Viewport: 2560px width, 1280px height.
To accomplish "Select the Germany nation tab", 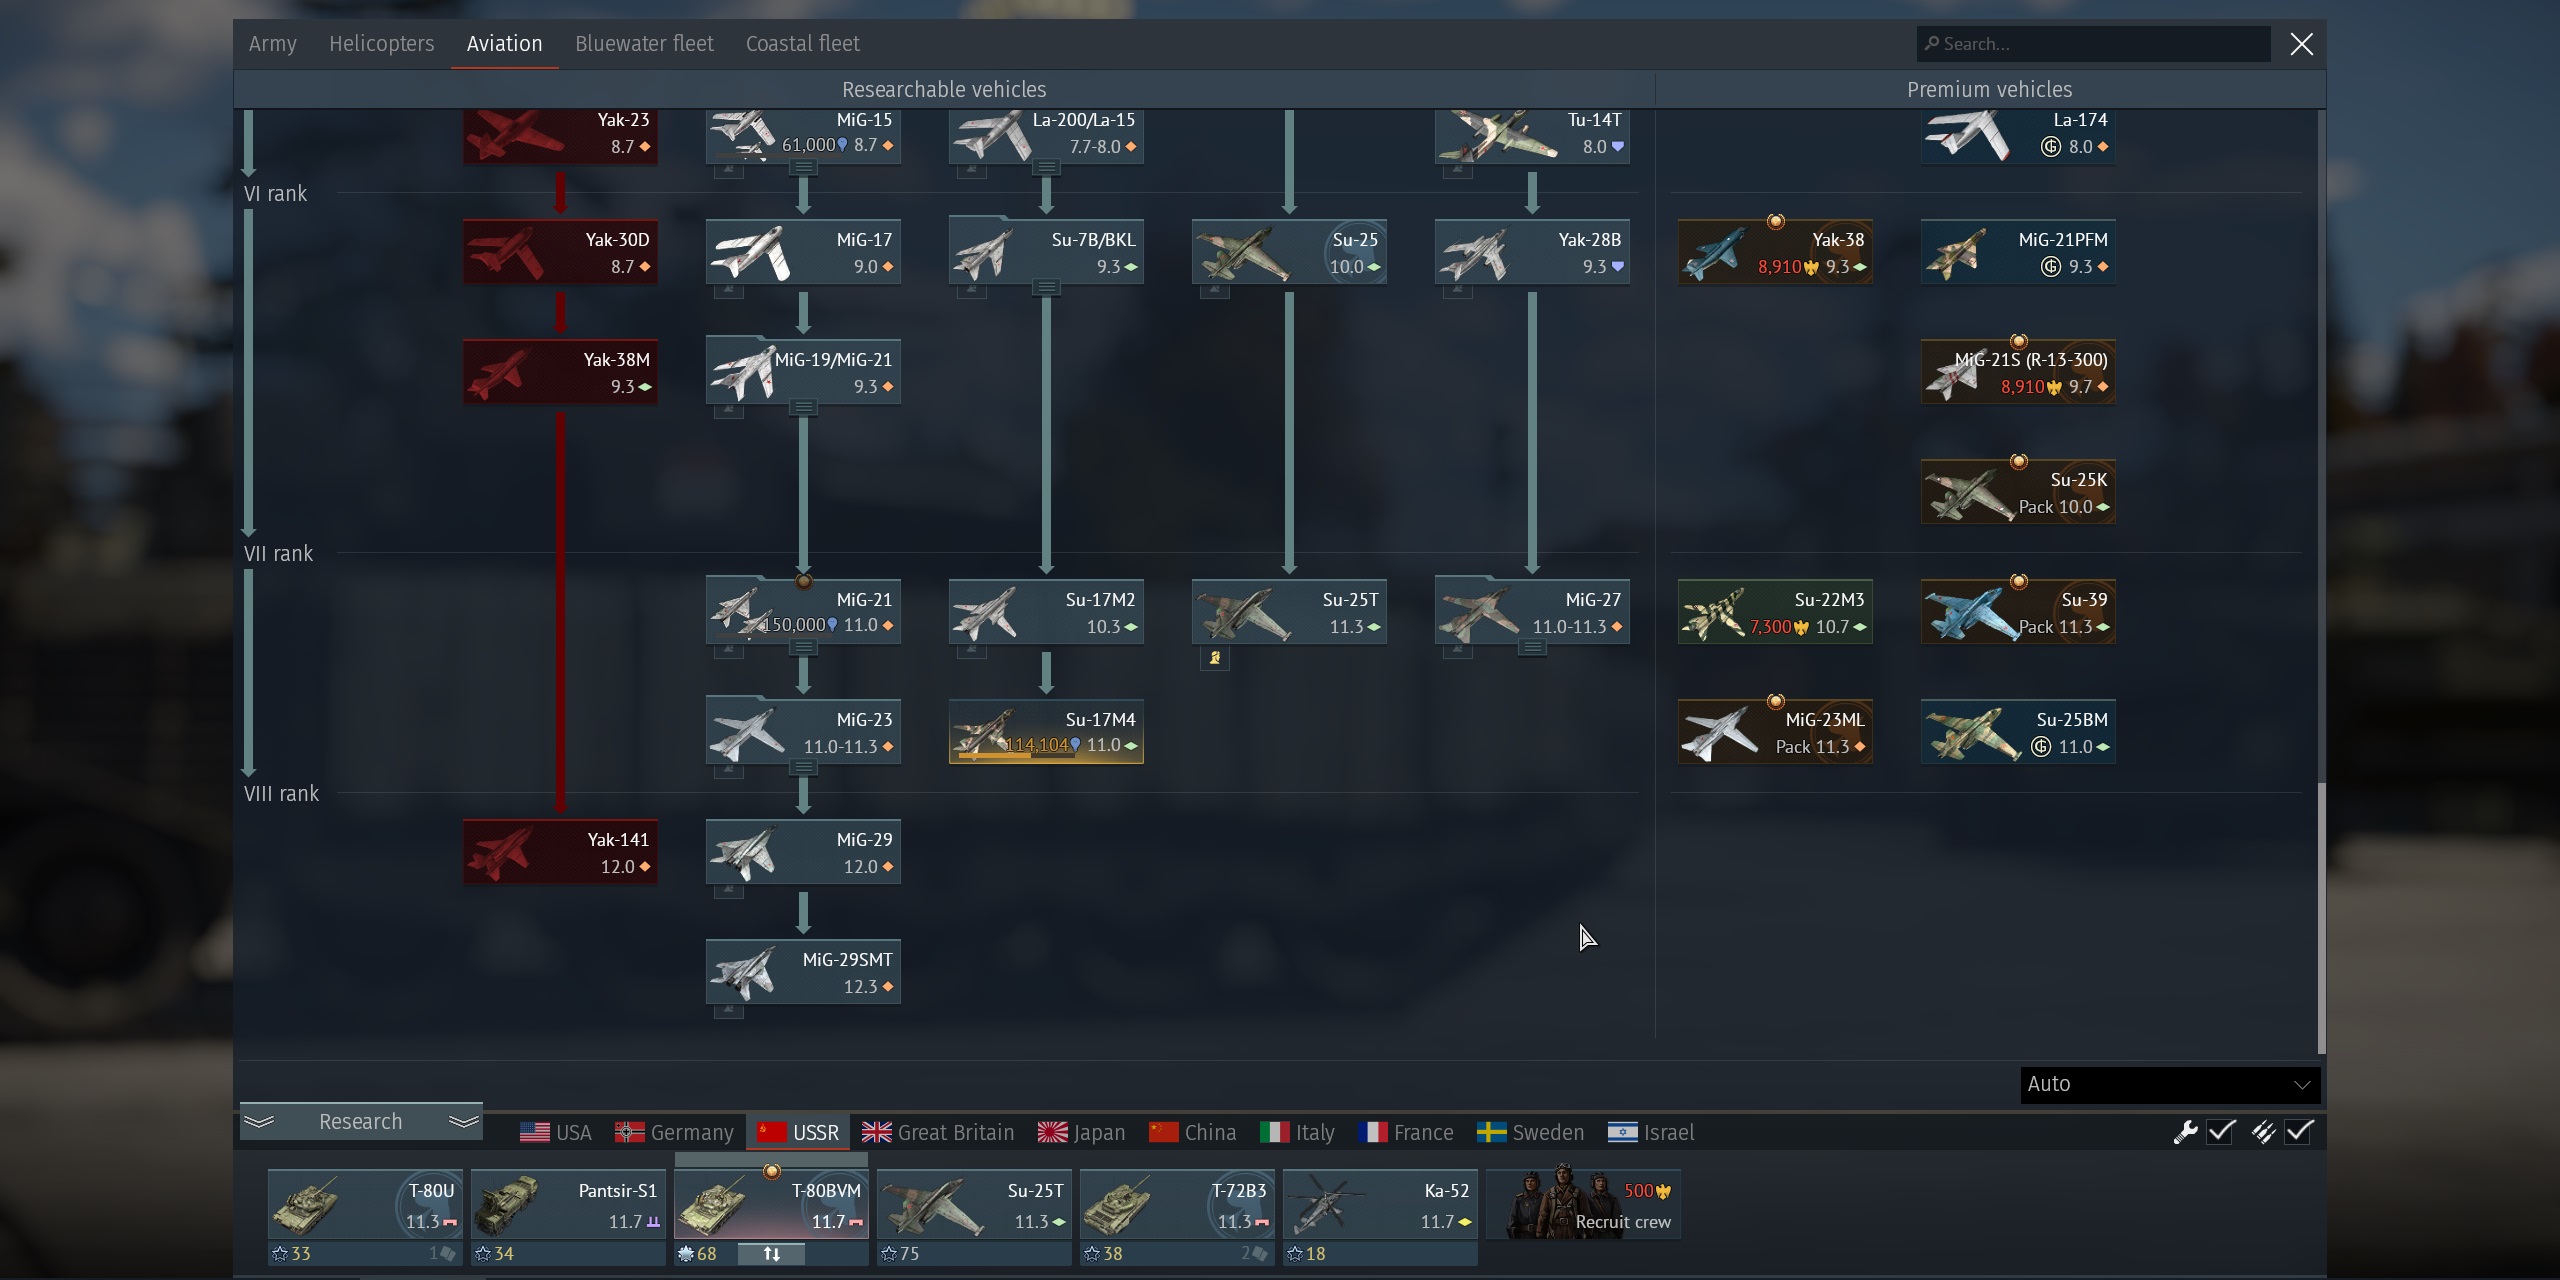I will coord(675,1133).
